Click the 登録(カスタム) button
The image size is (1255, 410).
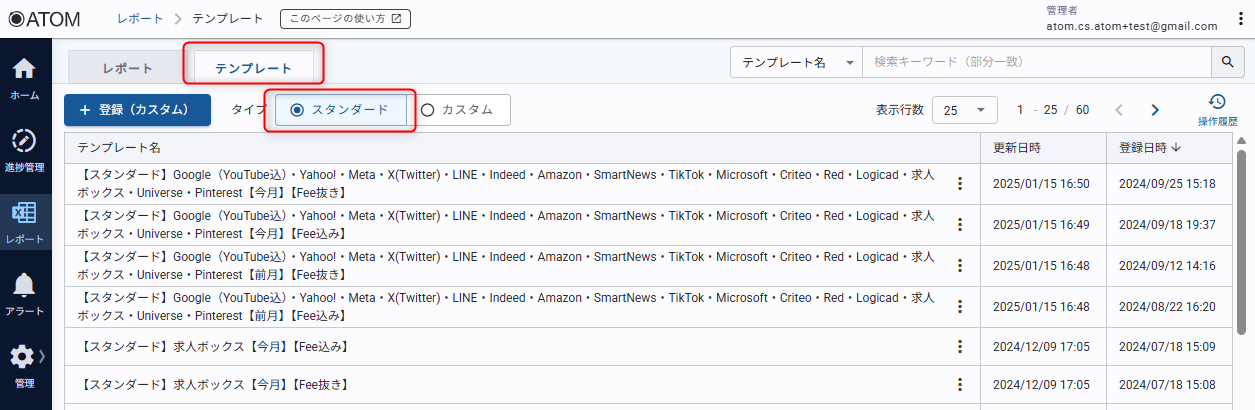tap(137, 110)
